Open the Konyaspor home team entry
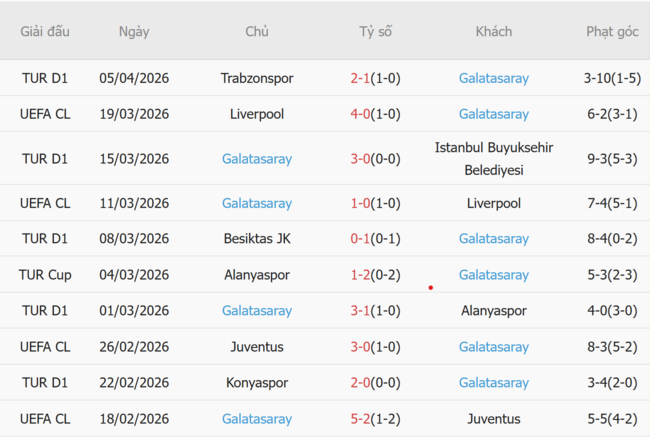Screen dimensions: 650x444 pos(257,383)
